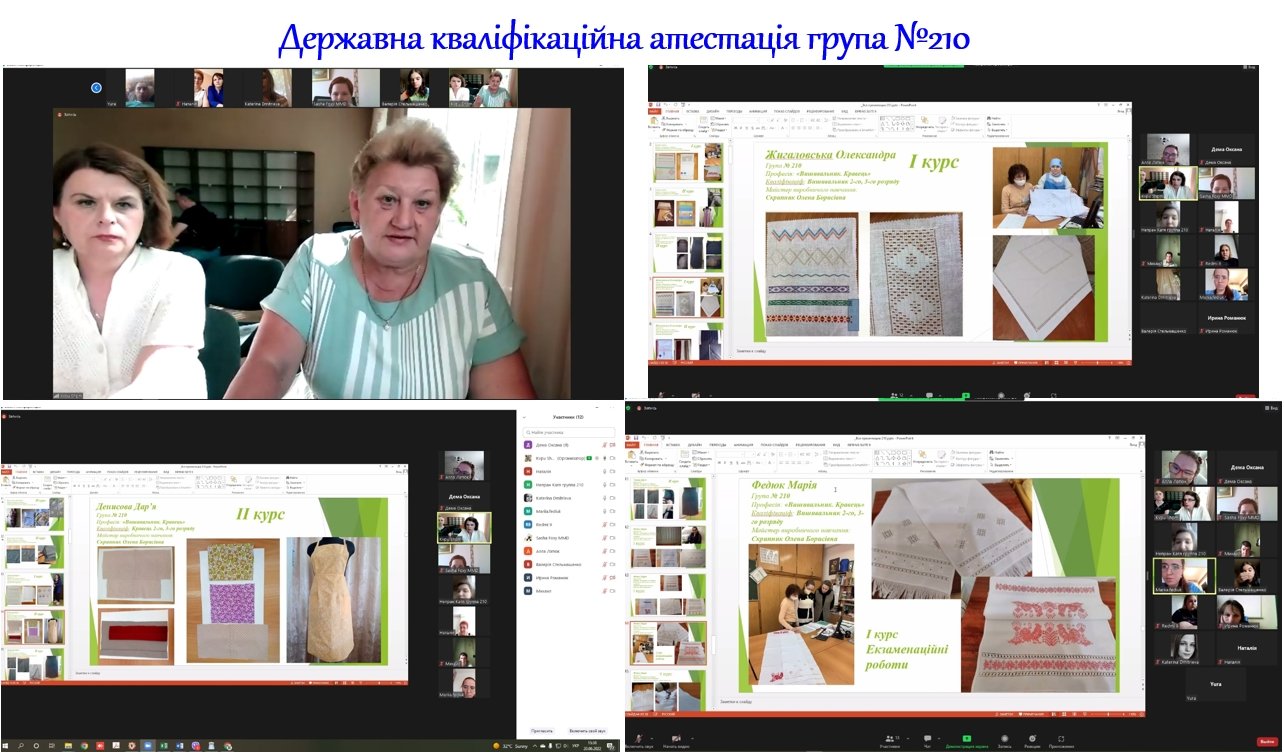The height and width of the screenshot is (752, 1284).
Task: Open Chat in bottom-right Zoom toolbar
Action: coord(927,740)
